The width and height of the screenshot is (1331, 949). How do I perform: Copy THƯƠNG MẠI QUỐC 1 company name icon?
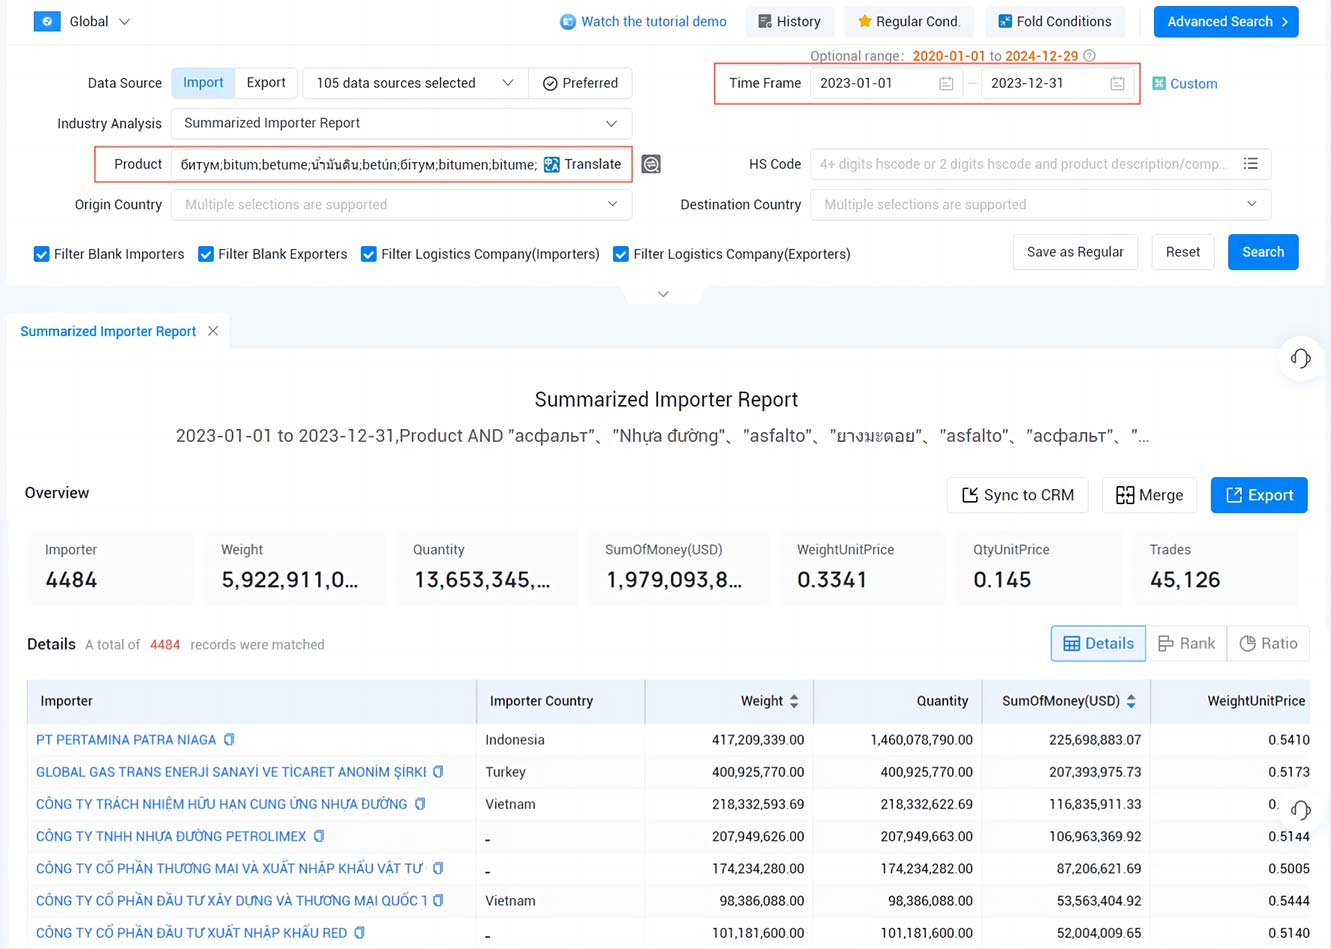click(x=438, y=901)
